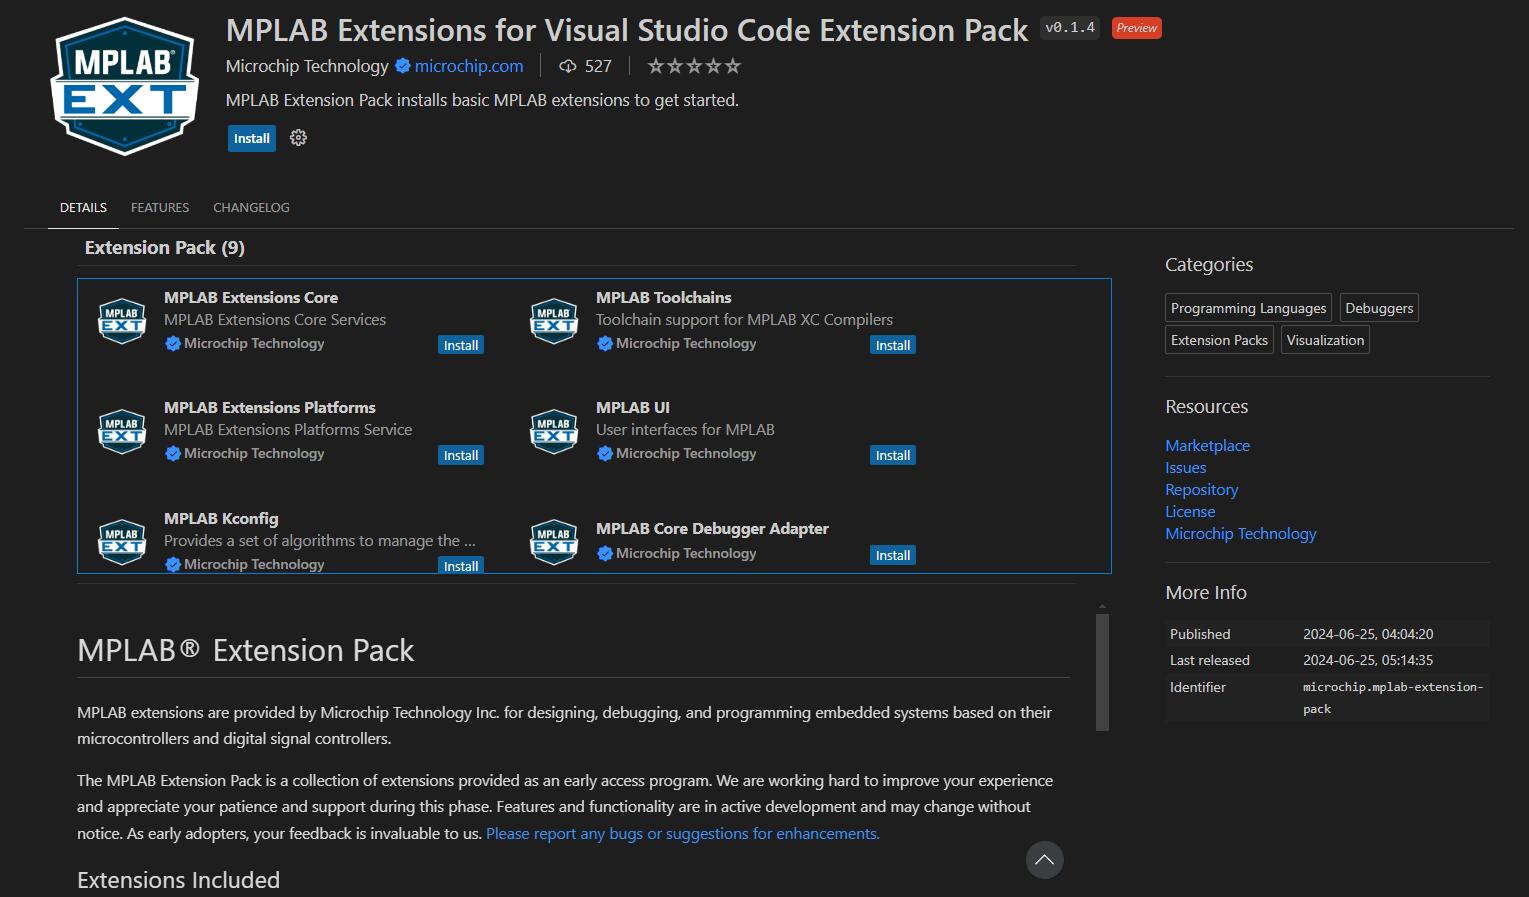Open the microchip.com publisher link
This screenshot has width=1529, height=897.
pyautogui.click(x=469, y=66)
